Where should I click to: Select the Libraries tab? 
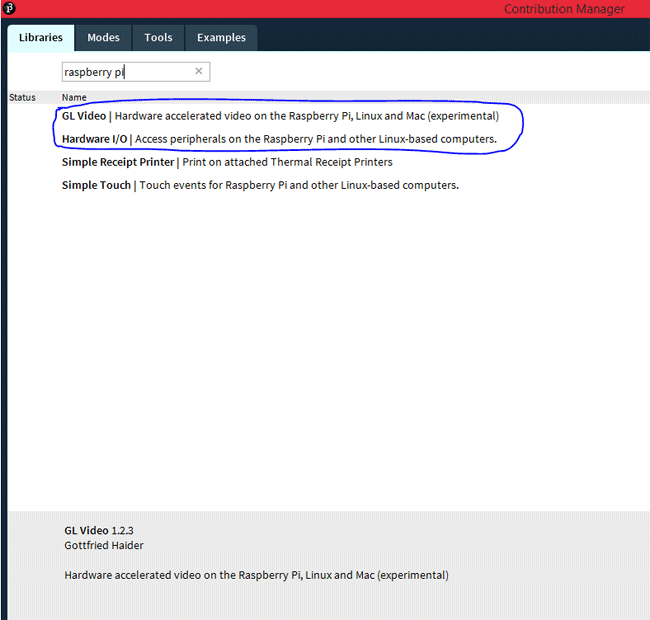coord(41,38)
